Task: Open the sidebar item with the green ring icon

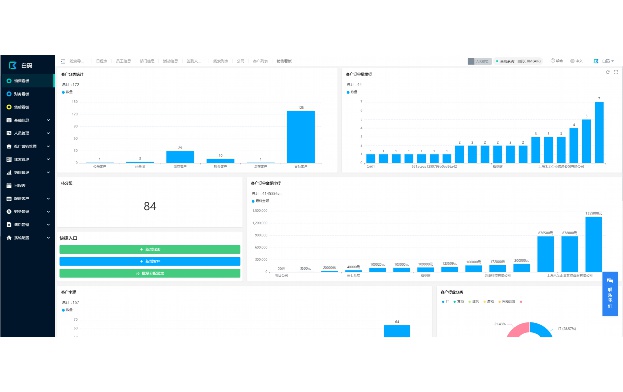Action: coord(27,81)
